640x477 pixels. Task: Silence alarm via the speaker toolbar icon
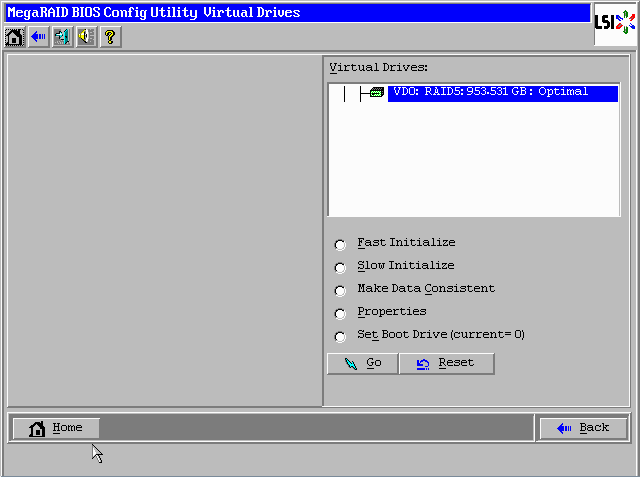click(x=87, y=37)
